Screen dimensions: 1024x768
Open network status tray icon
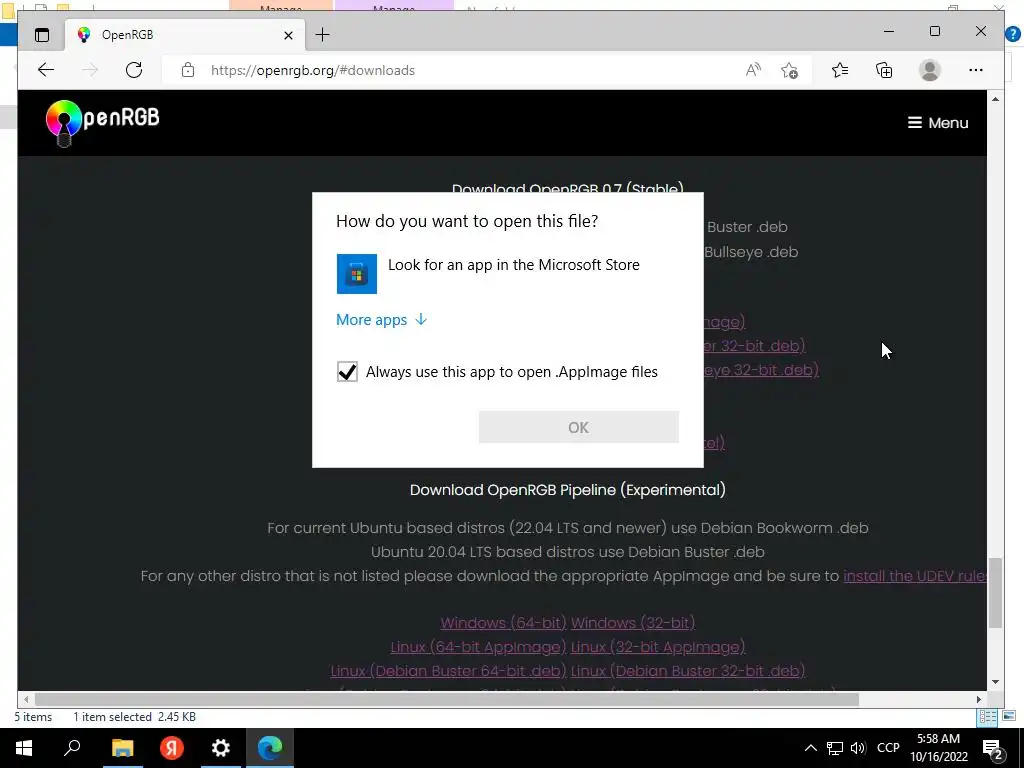point(835,748)
